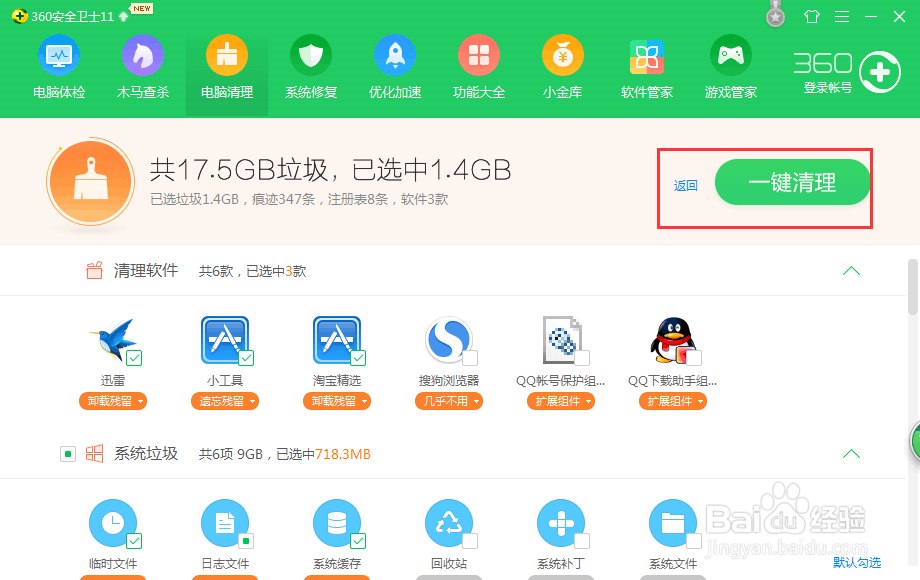This screenshot has height=580, width=920.
Task: Click the 小工具 app icon
Action: point(225,340)
